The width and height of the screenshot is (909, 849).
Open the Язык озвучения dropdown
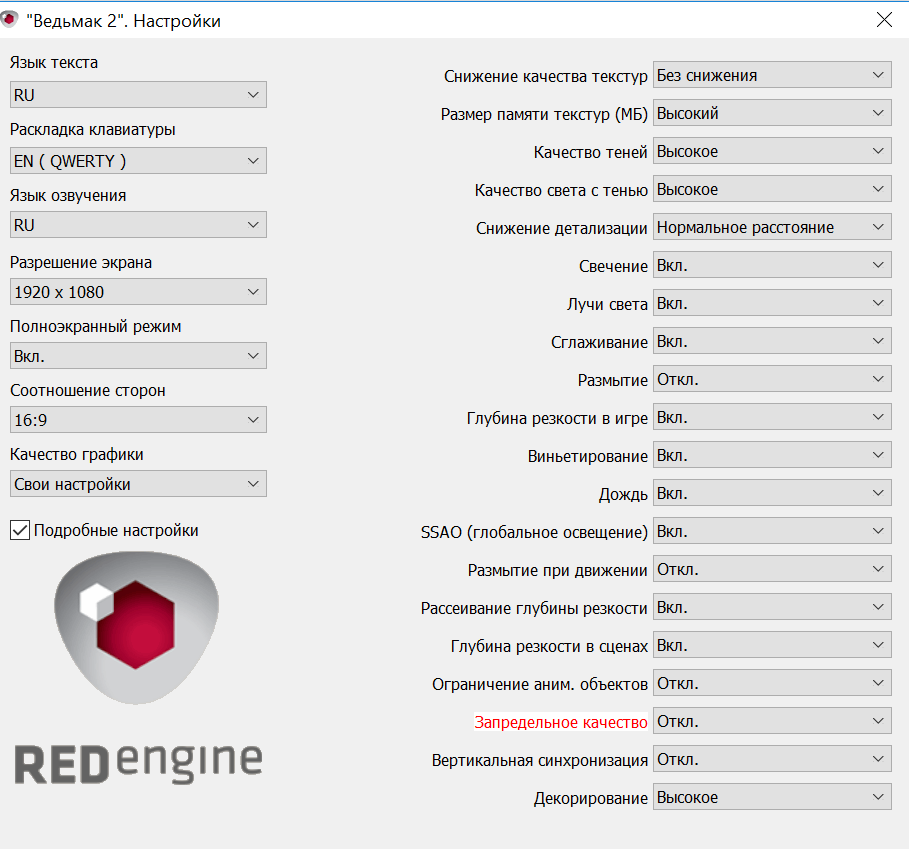point(138,225)
